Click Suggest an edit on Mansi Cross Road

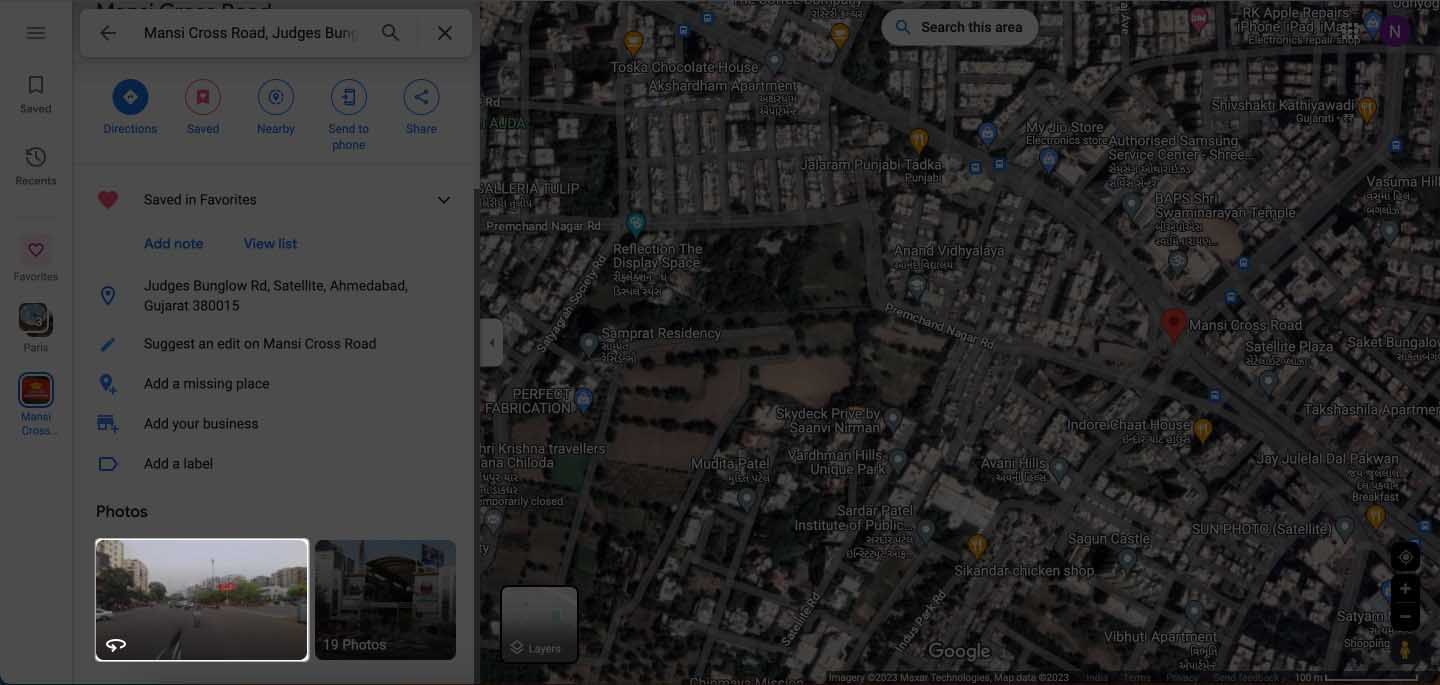click(260, 344)
